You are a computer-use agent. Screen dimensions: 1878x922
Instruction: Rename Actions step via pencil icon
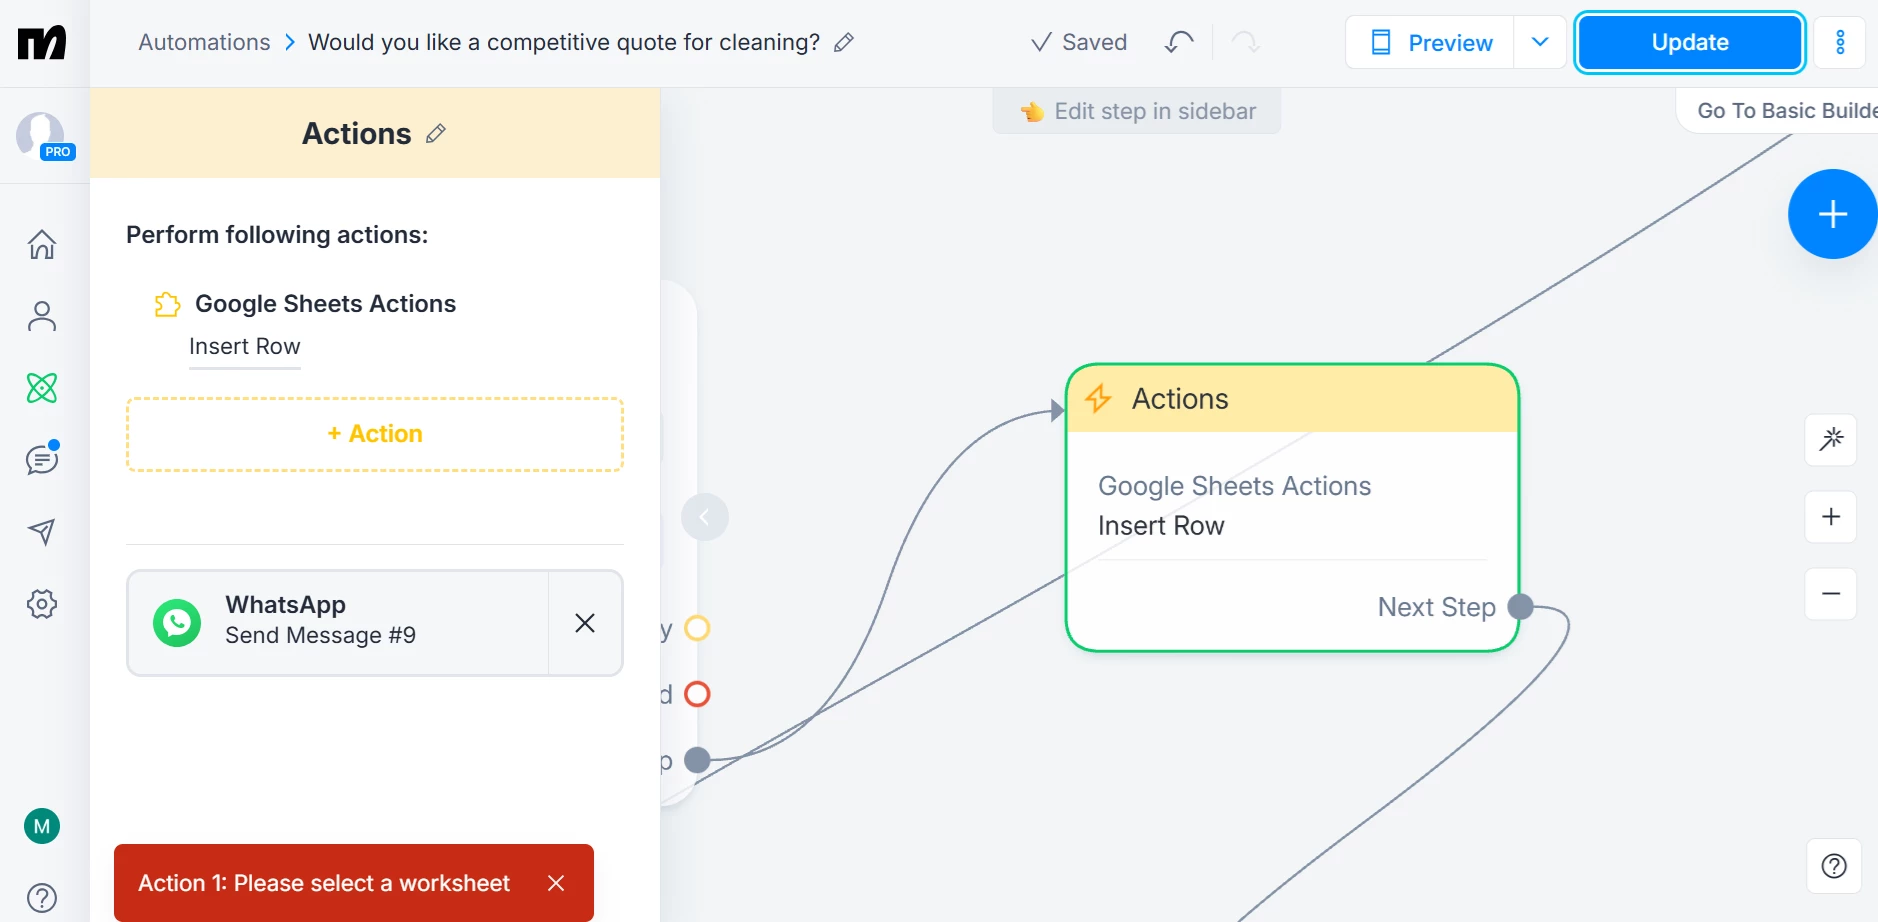[x=435, y=134]
